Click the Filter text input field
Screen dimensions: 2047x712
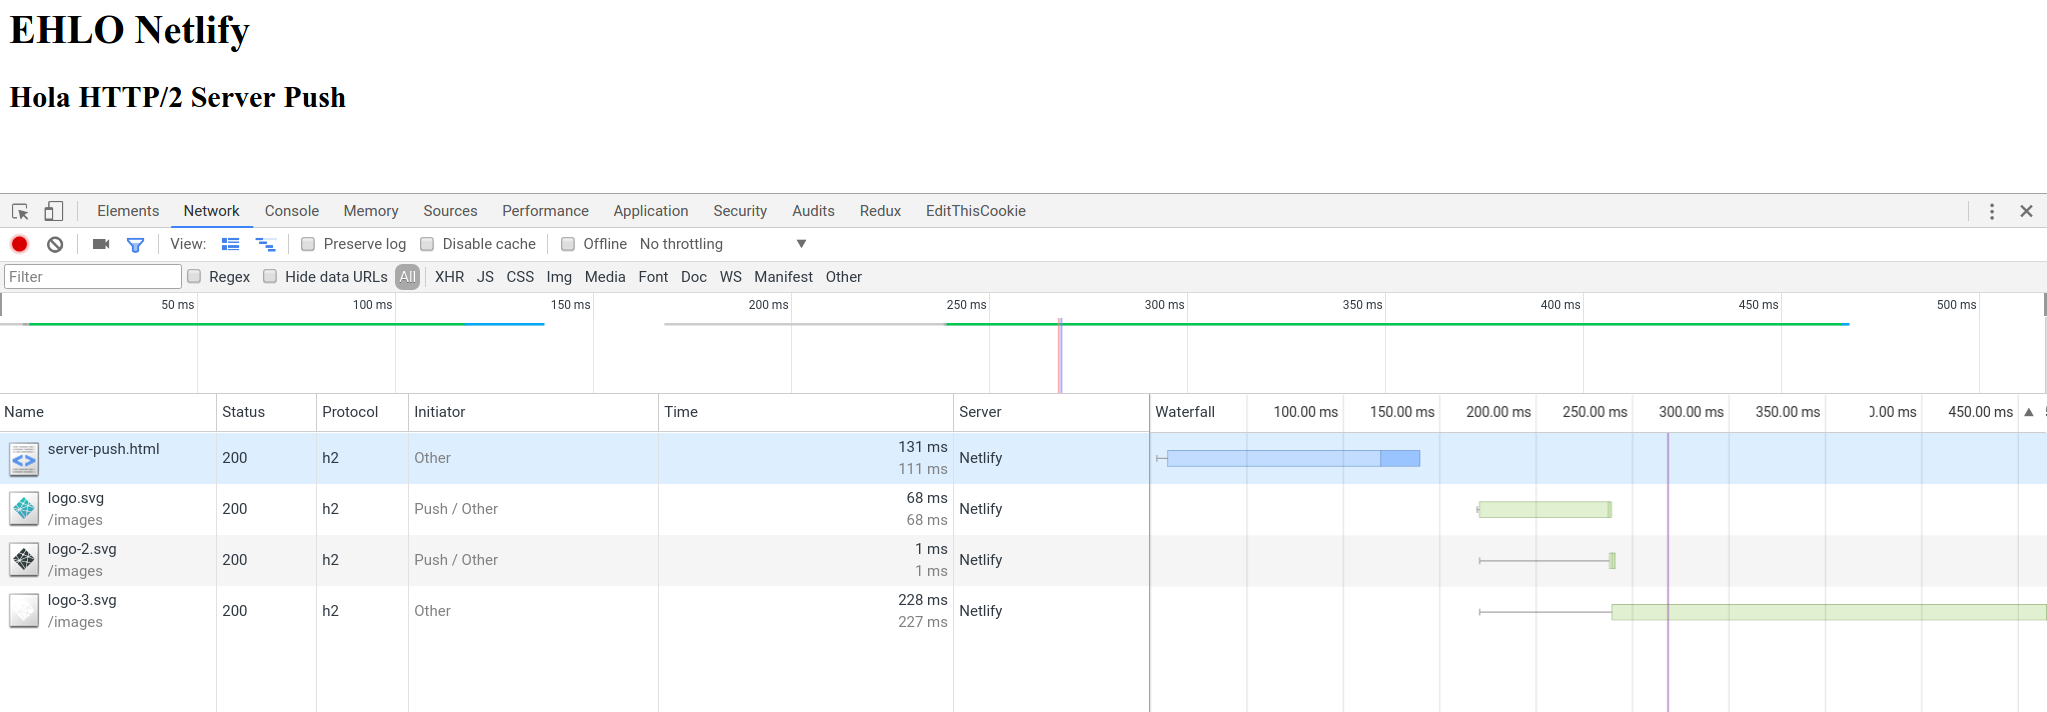click(92, 277)
